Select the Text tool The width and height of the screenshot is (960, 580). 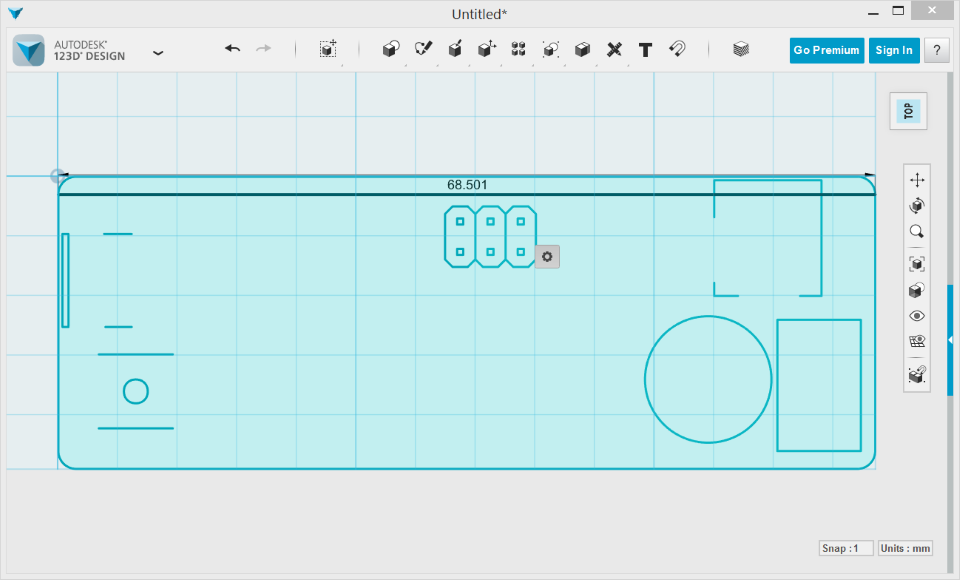(x=645, y=49)
